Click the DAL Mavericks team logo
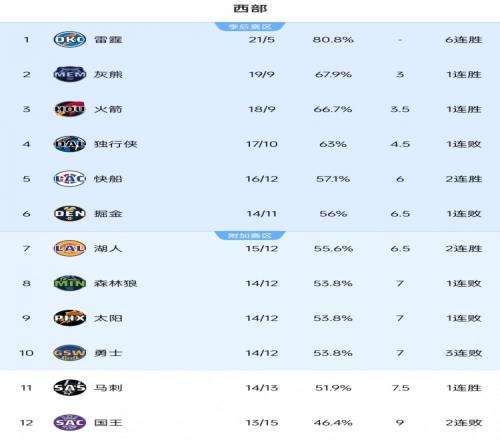This screenshot has height=440, width=500. pyautogui.click(x=70, y=144)
